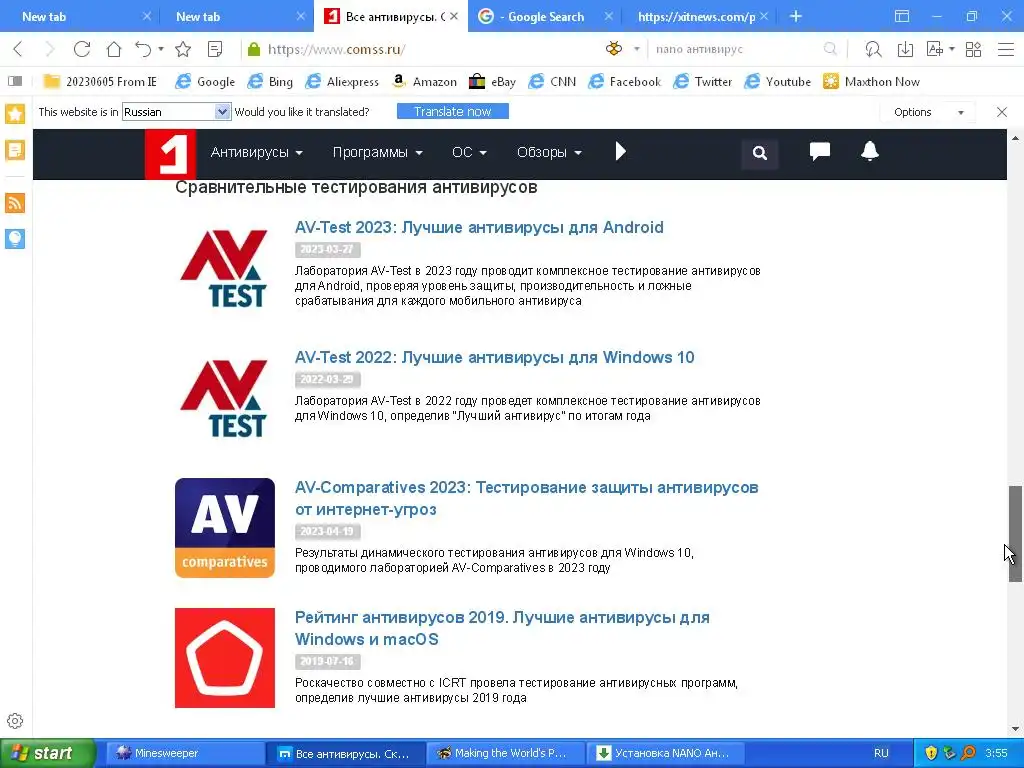Open AV-Test 2022 Windows 10 article link
The image size is (1024, 768).
494,357
